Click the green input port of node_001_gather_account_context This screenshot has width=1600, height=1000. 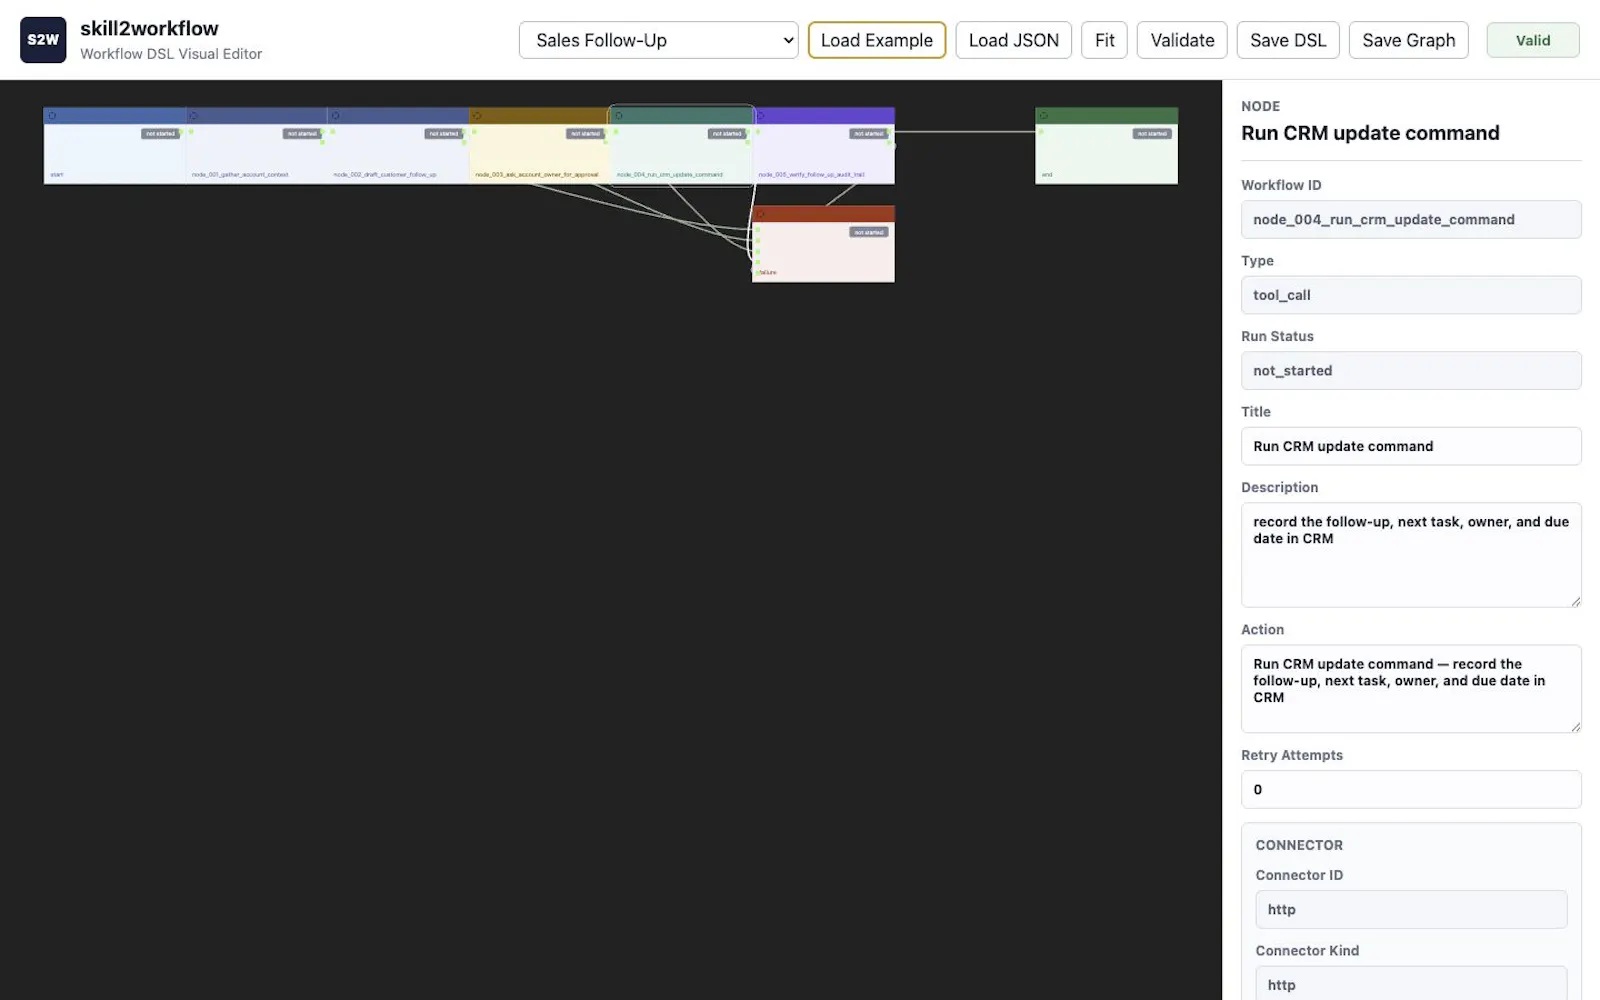tap(191, 131)
